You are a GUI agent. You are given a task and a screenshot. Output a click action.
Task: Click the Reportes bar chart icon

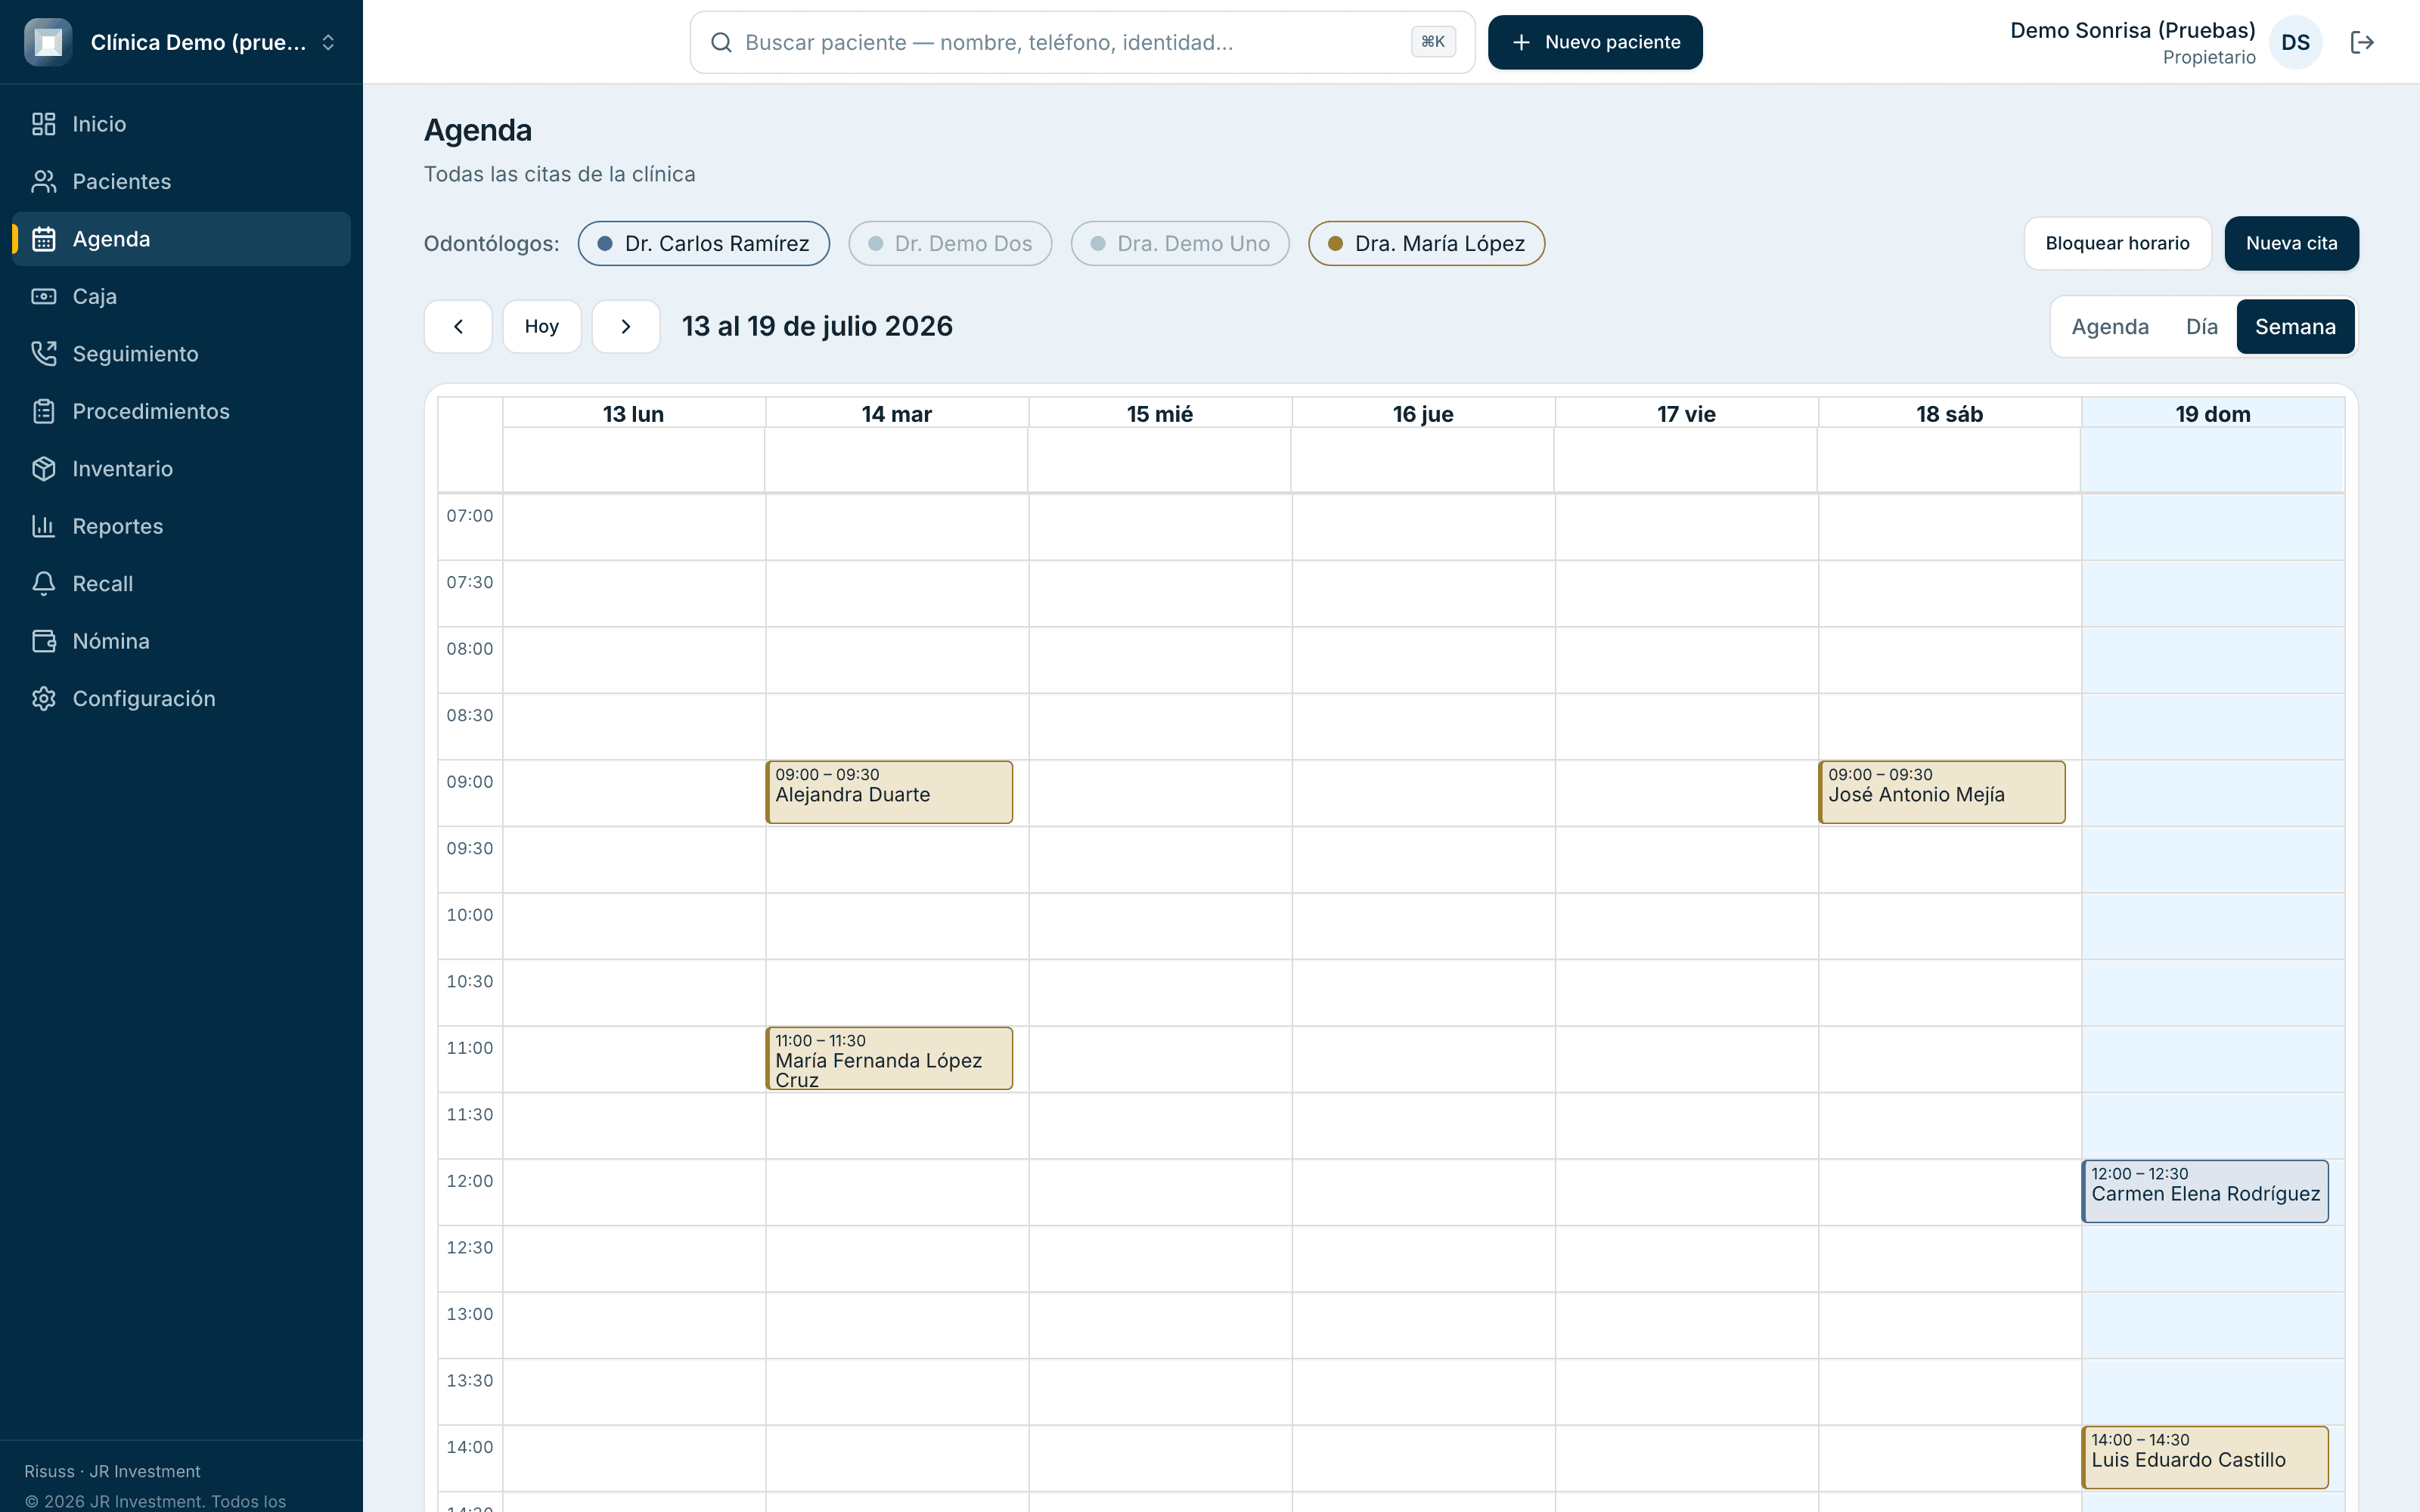click(43, 526)
